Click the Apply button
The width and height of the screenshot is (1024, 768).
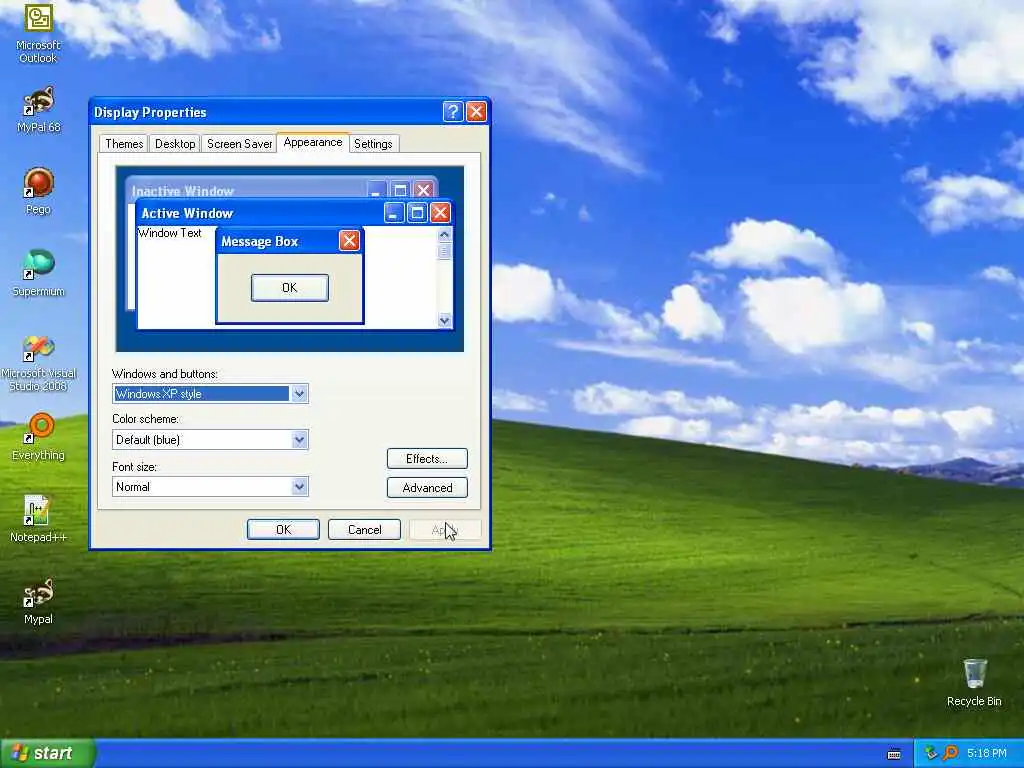pos(445,530)
